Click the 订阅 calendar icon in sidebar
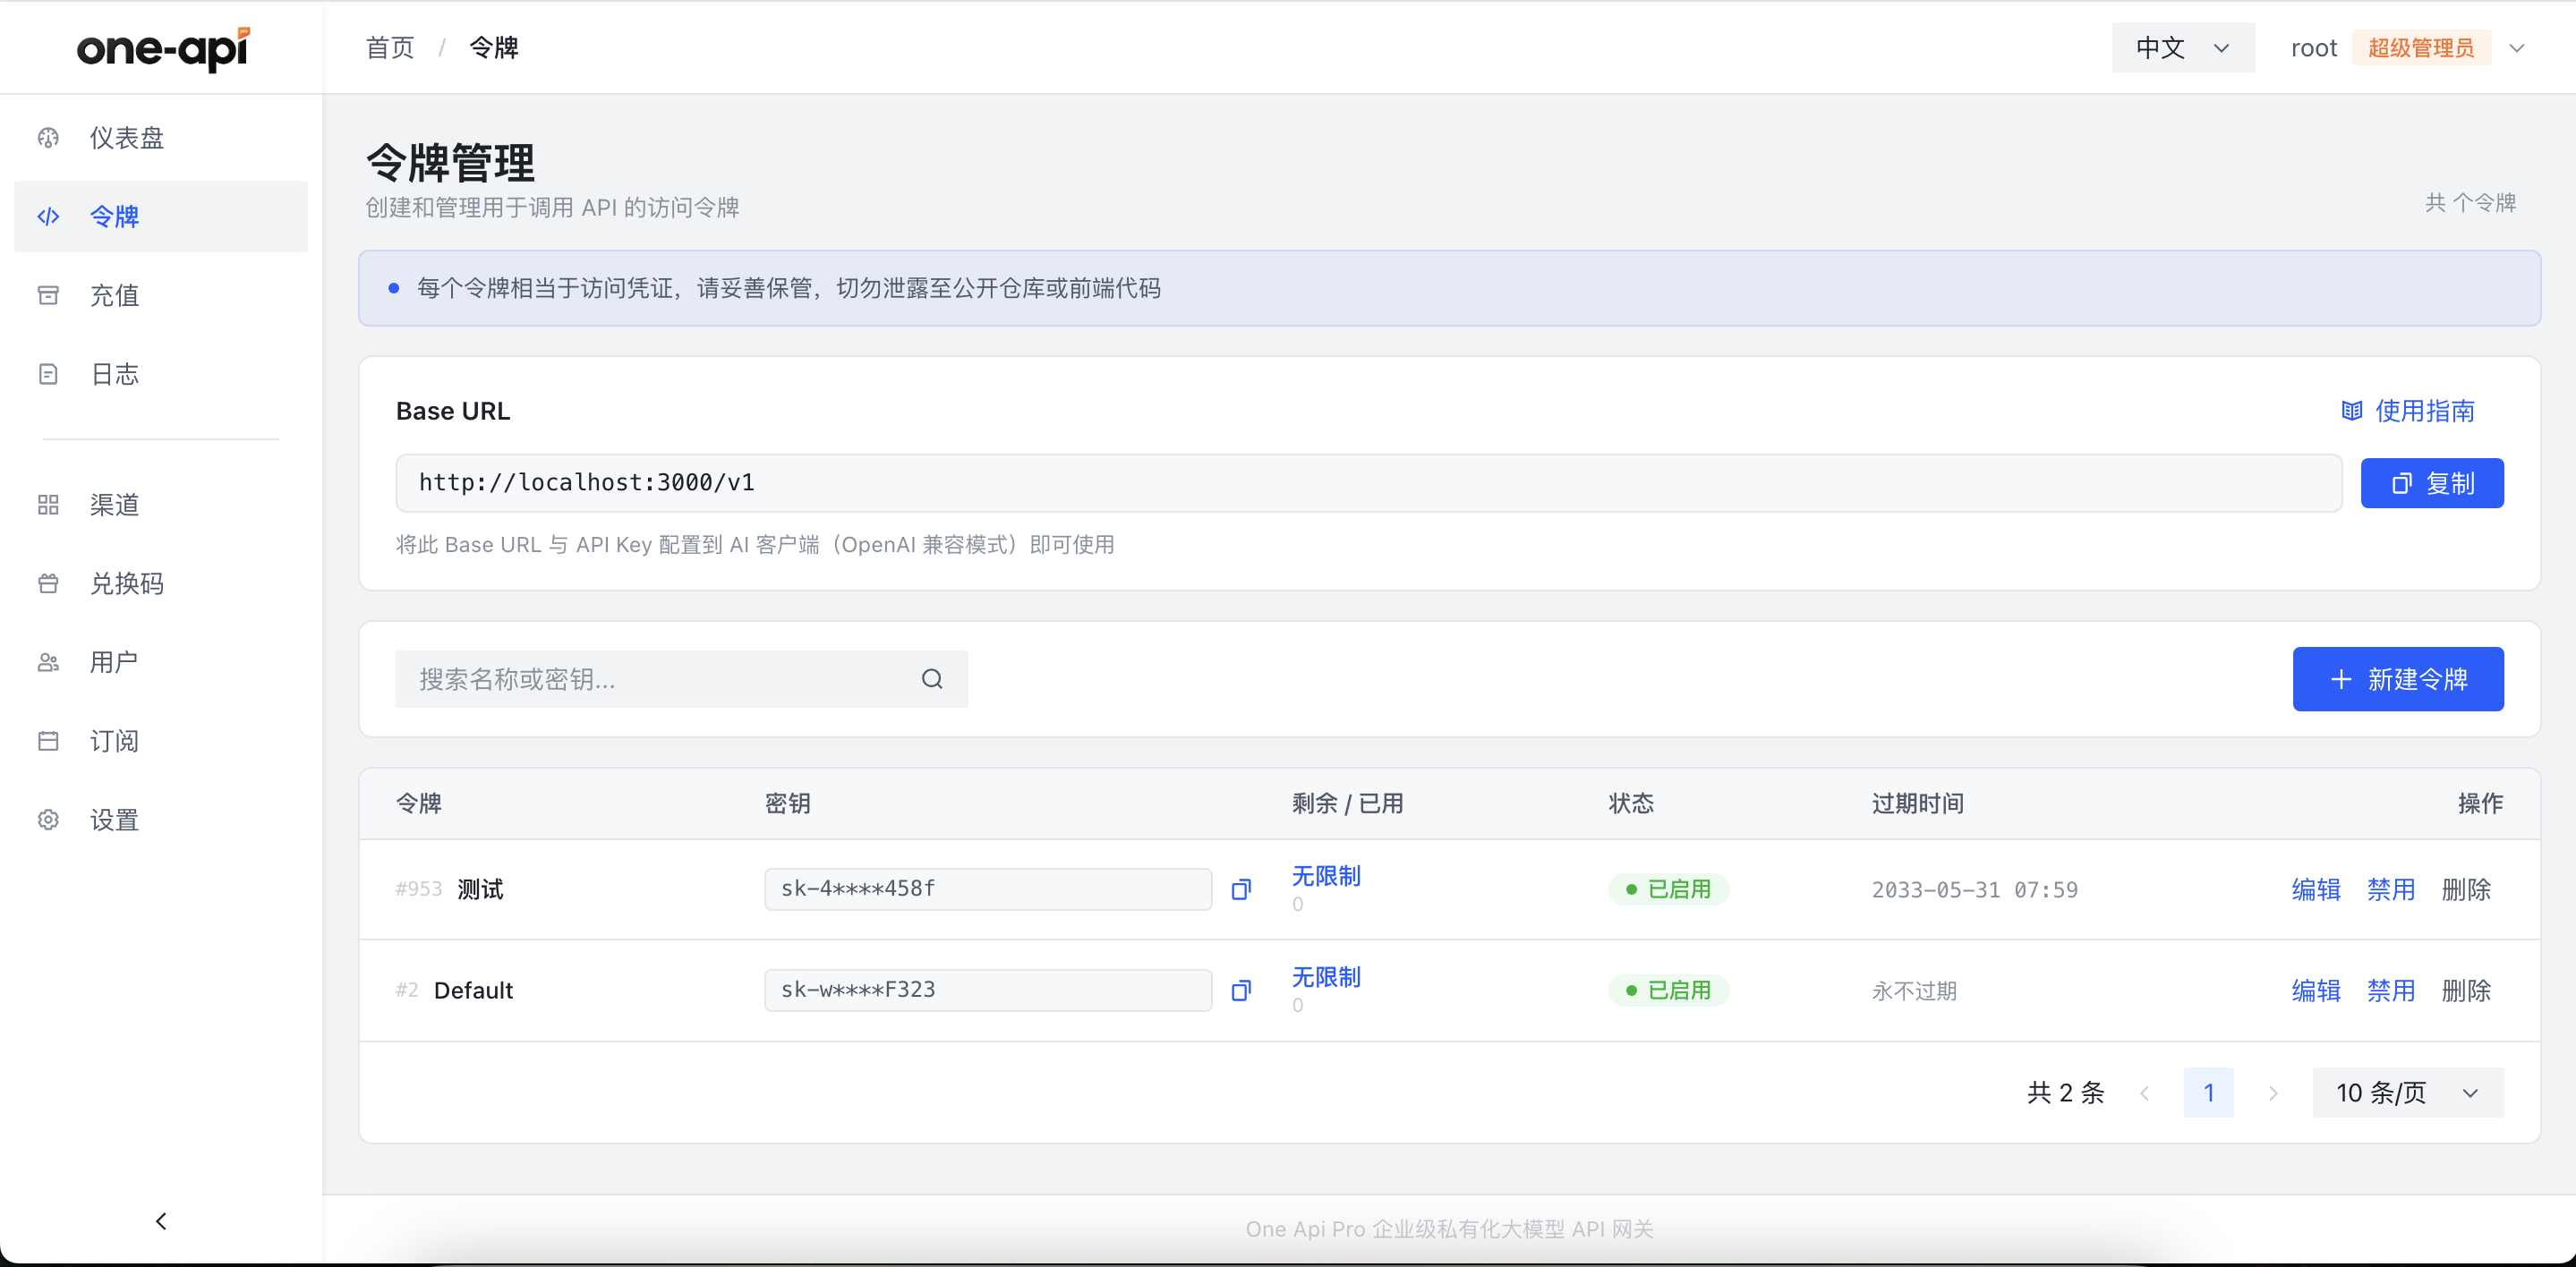This screenshot has height=1267, width=2576. 48,741
